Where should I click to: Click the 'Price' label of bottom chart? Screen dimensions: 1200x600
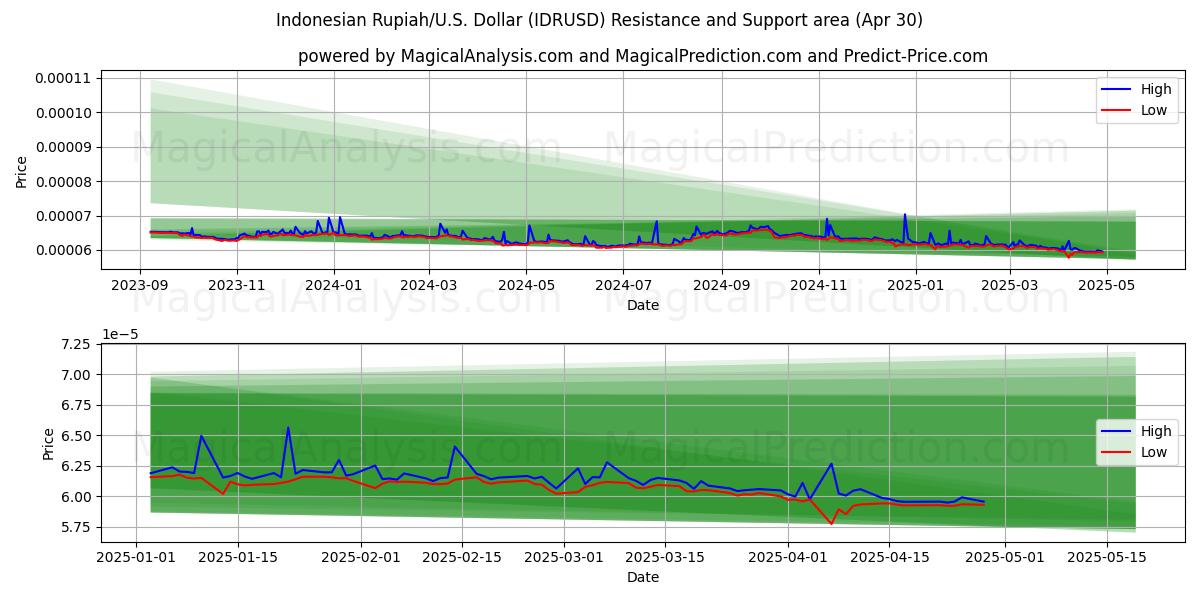tap(49, 443)
